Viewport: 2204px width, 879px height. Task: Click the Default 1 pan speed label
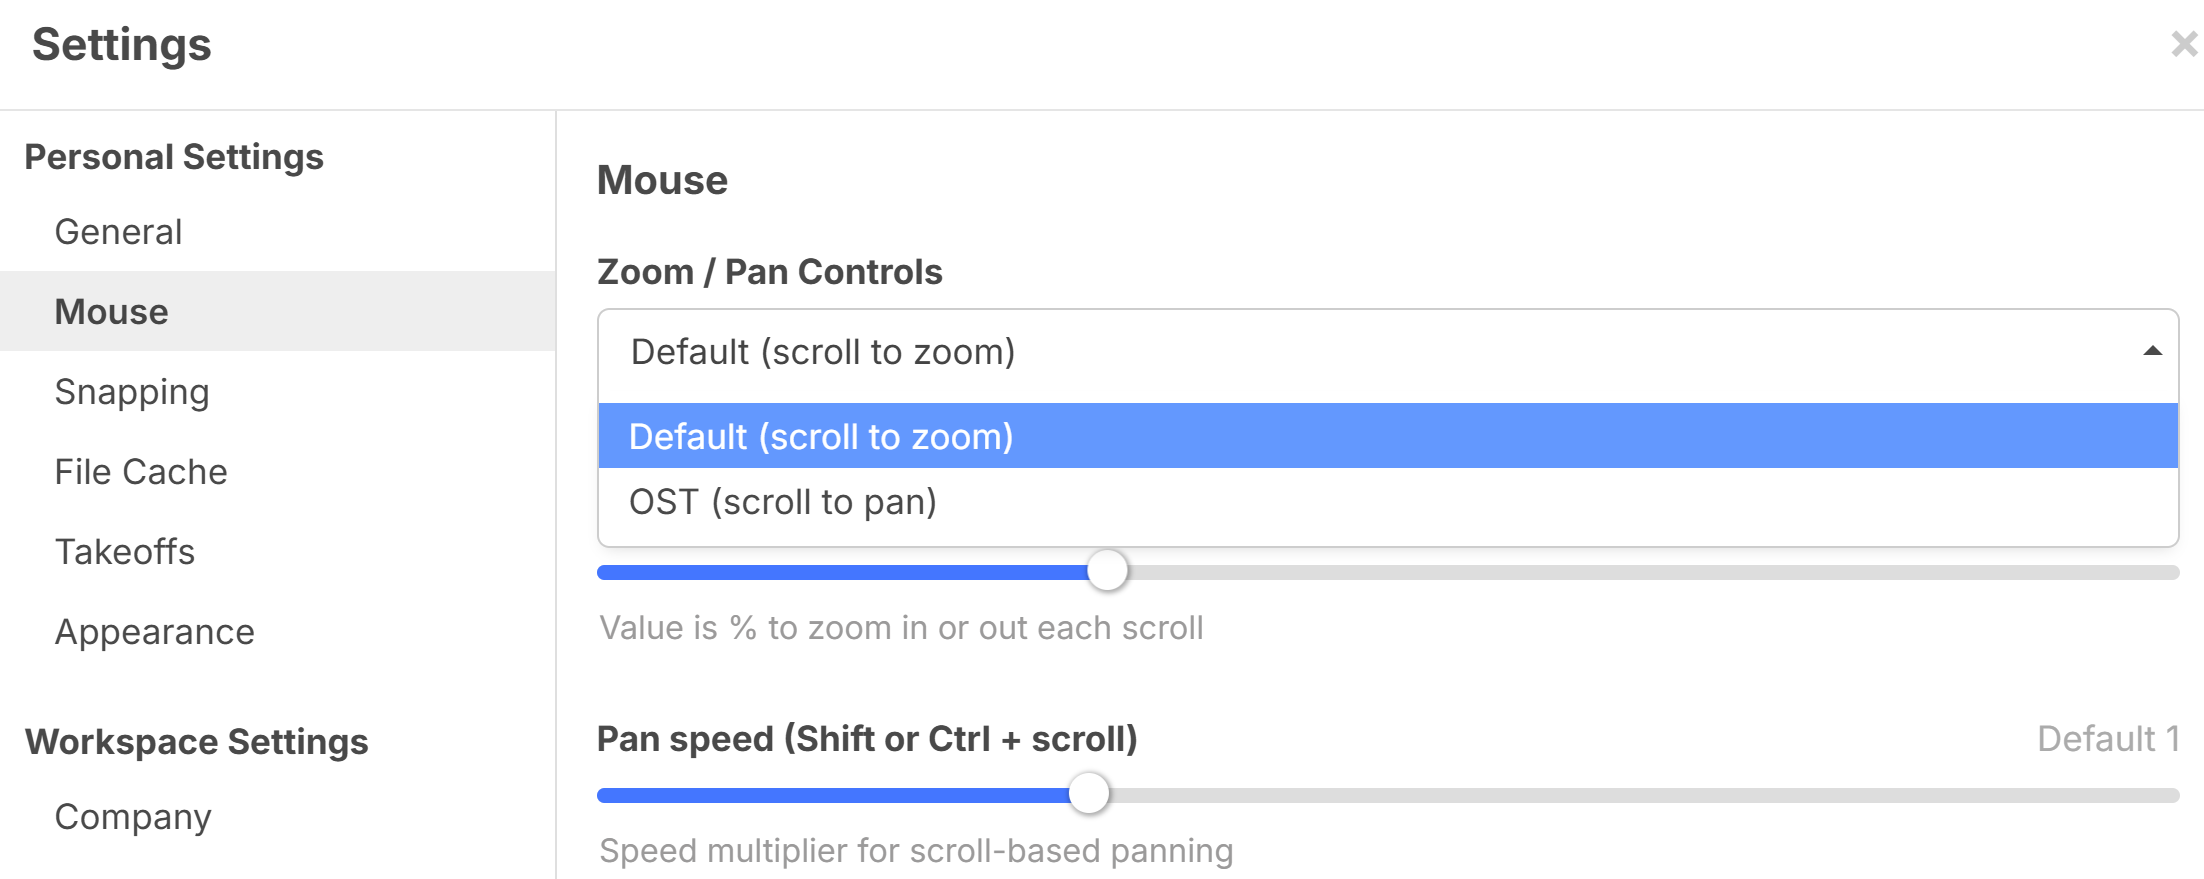click(2108, 739)
